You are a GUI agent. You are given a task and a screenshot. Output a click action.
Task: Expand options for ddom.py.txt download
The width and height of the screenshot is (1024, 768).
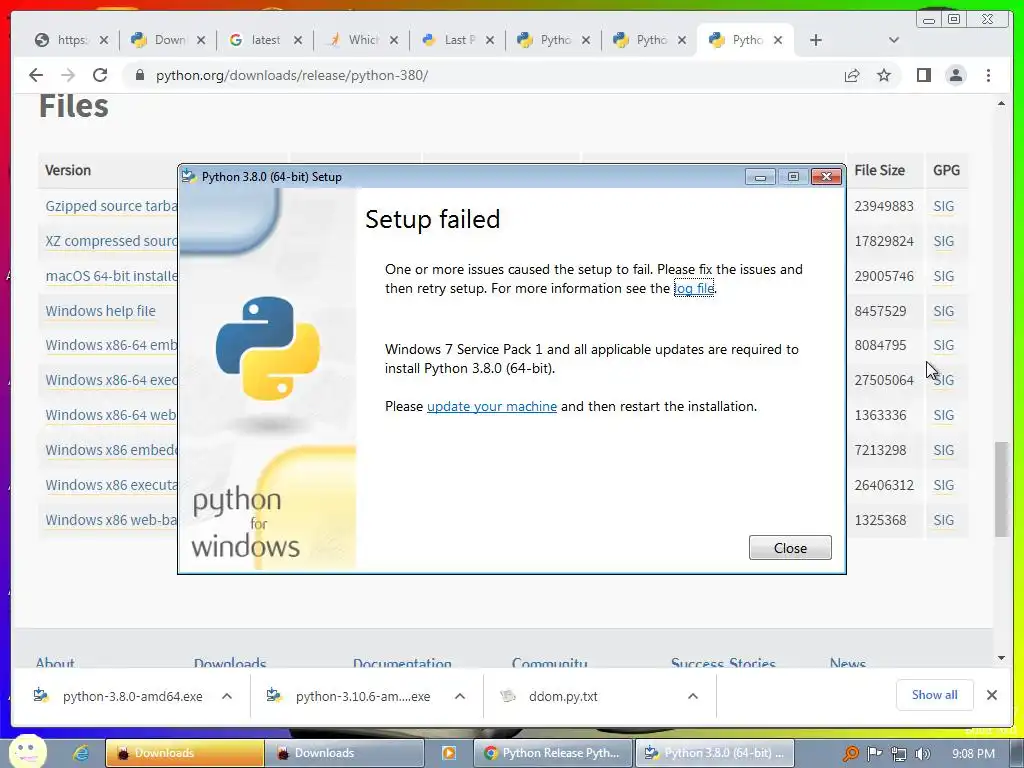click(693, 696)
